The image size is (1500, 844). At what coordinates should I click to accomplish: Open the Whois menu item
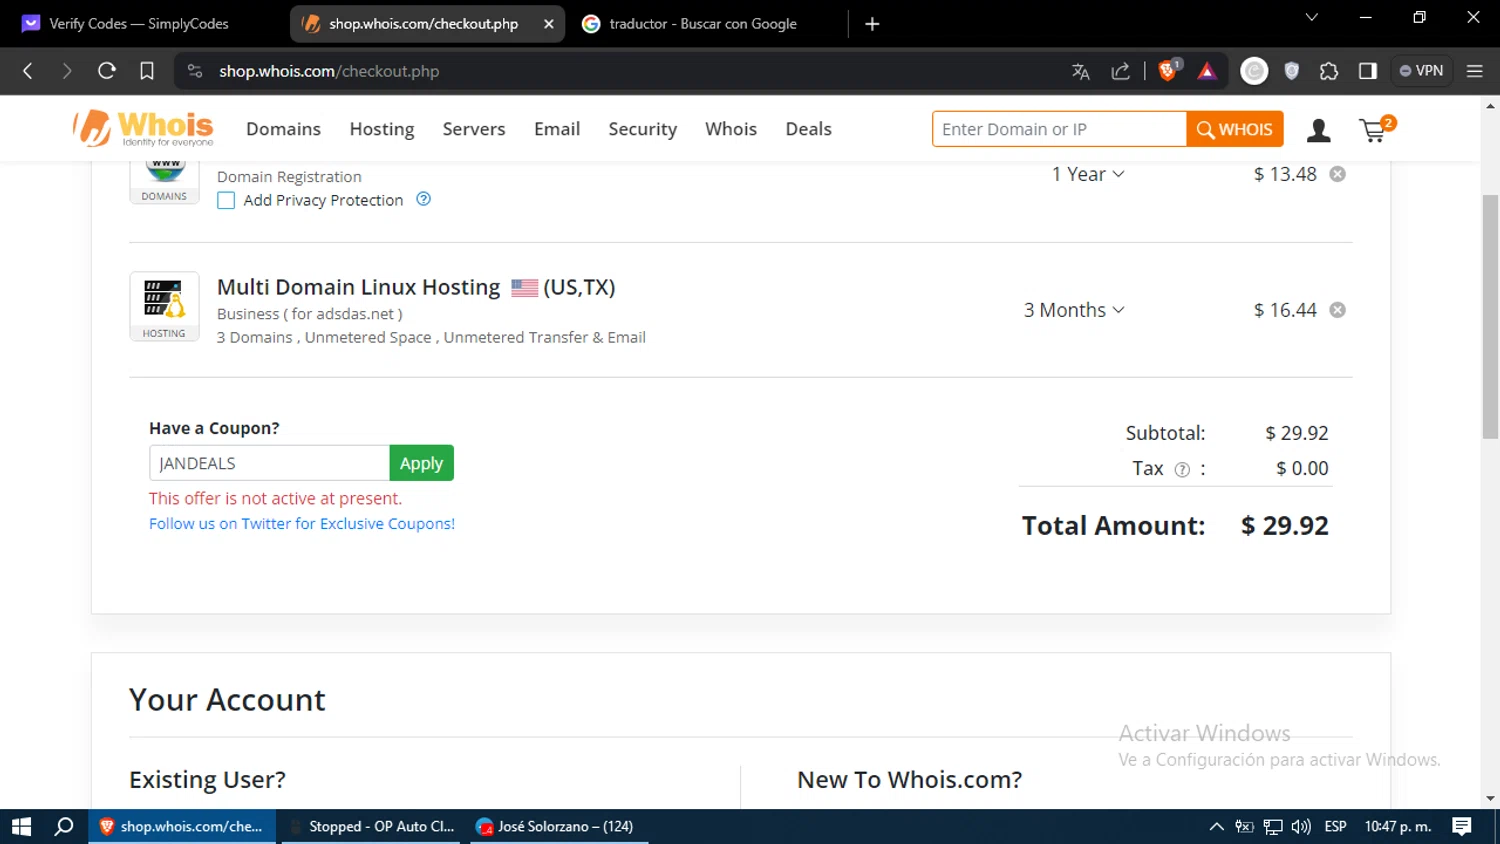731,129
